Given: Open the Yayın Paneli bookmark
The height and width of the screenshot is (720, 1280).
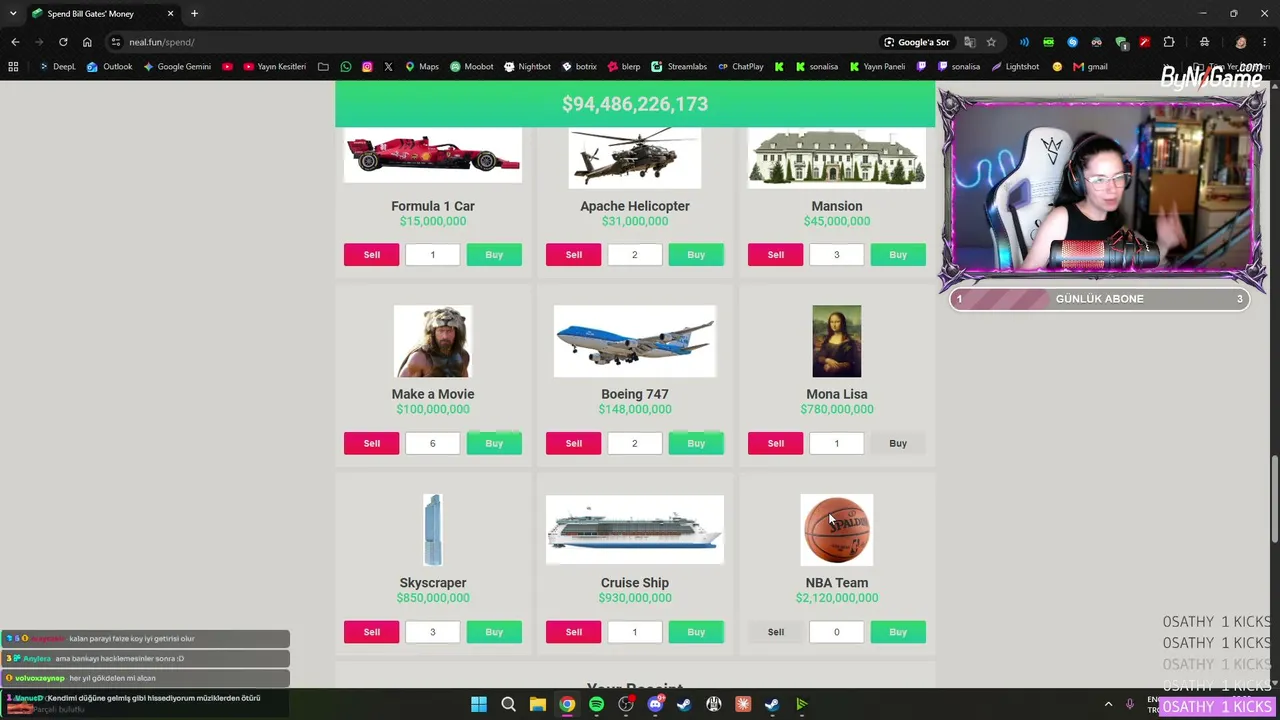Looking at the screenshot, I should click(x=877, y=67).
